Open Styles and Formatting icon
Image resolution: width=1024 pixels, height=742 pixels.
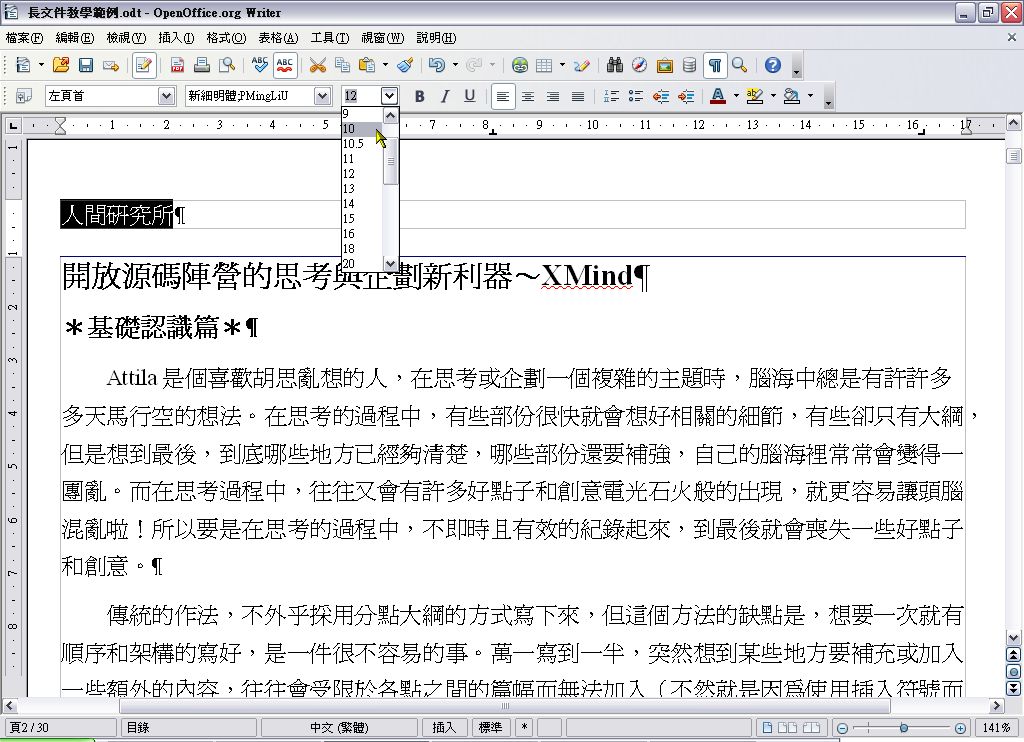click(24, 97)
